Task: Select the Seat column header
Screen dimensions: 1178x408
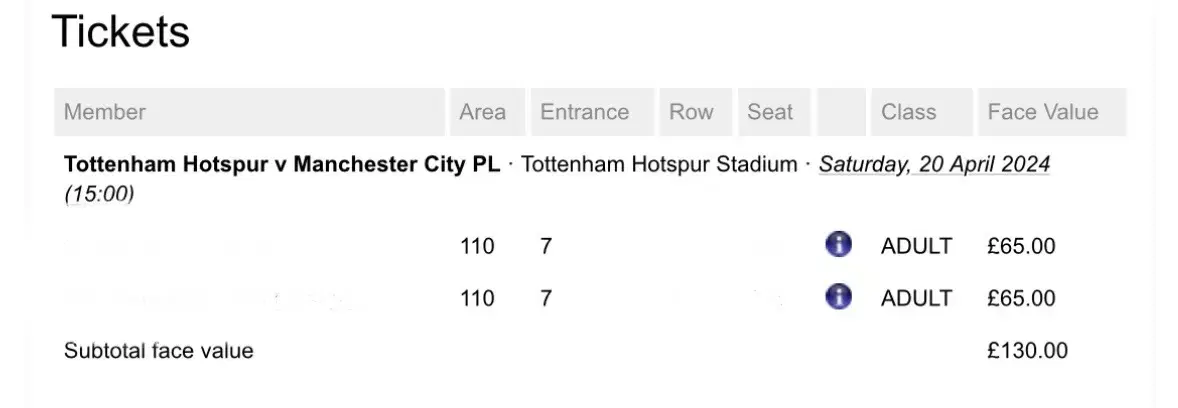Action: (x=774, y=112)
